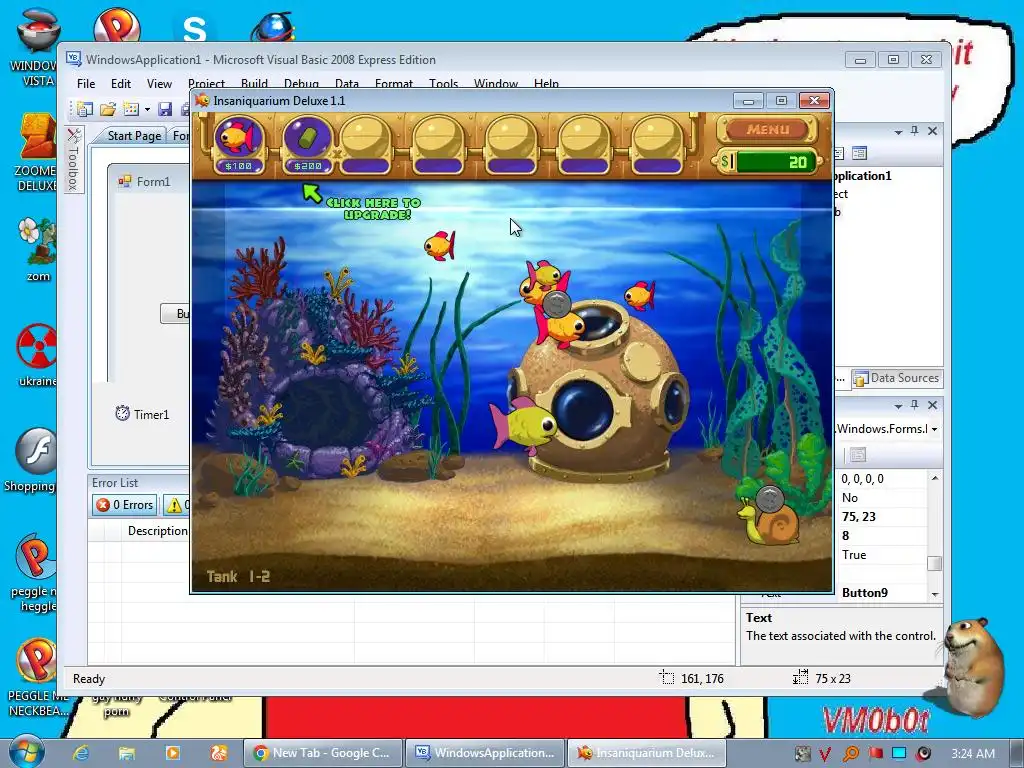Buy the $200 food upgrade
The height and width of the screenshot is (768, 1024).
click(x=308, y=143)
